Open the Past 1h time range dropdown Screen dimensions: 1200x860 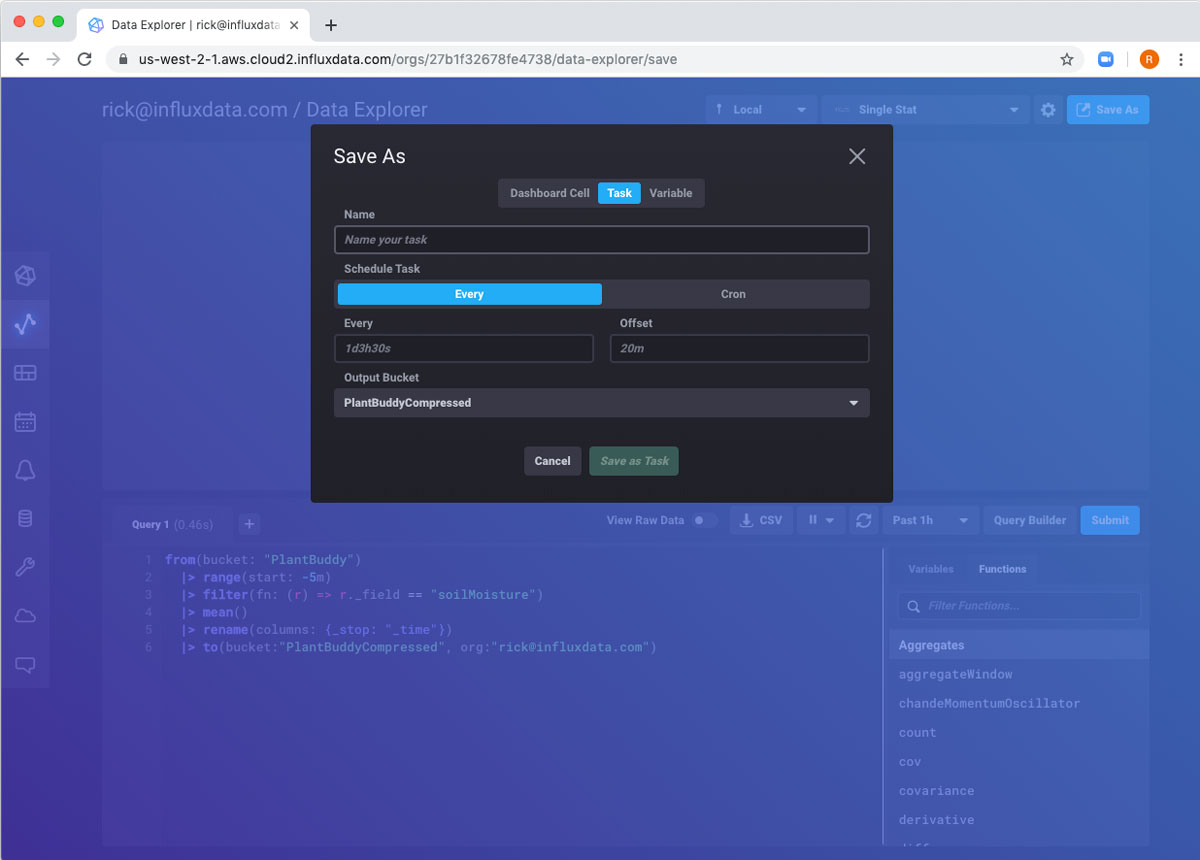pyautogui.click(x=930, y=520)
